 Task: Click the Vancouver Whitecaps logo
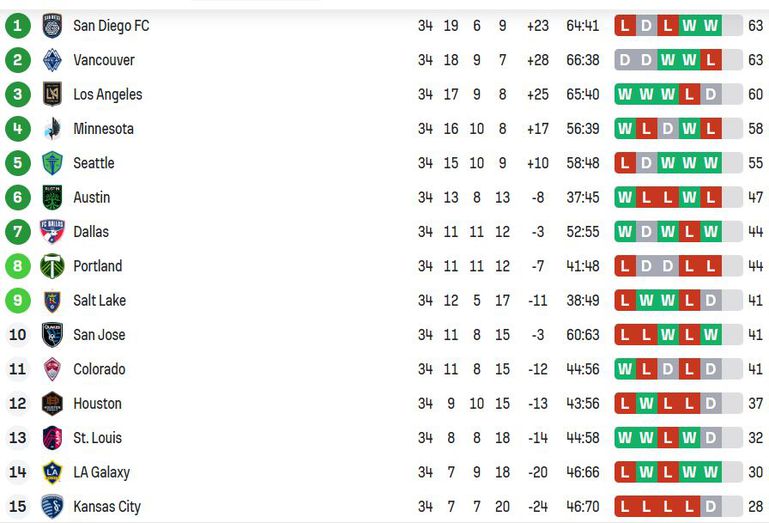52,60
